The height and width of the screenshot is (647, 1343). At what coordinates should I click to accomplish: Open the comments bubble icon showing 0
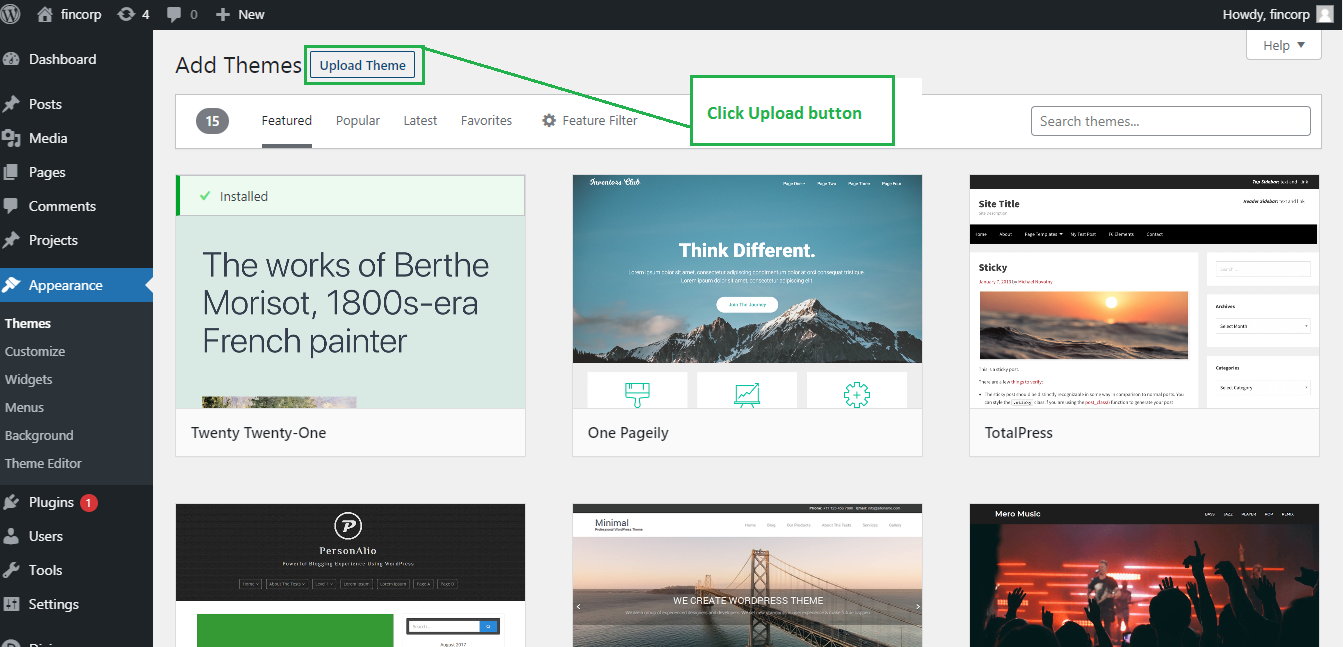tap(182, 14)
